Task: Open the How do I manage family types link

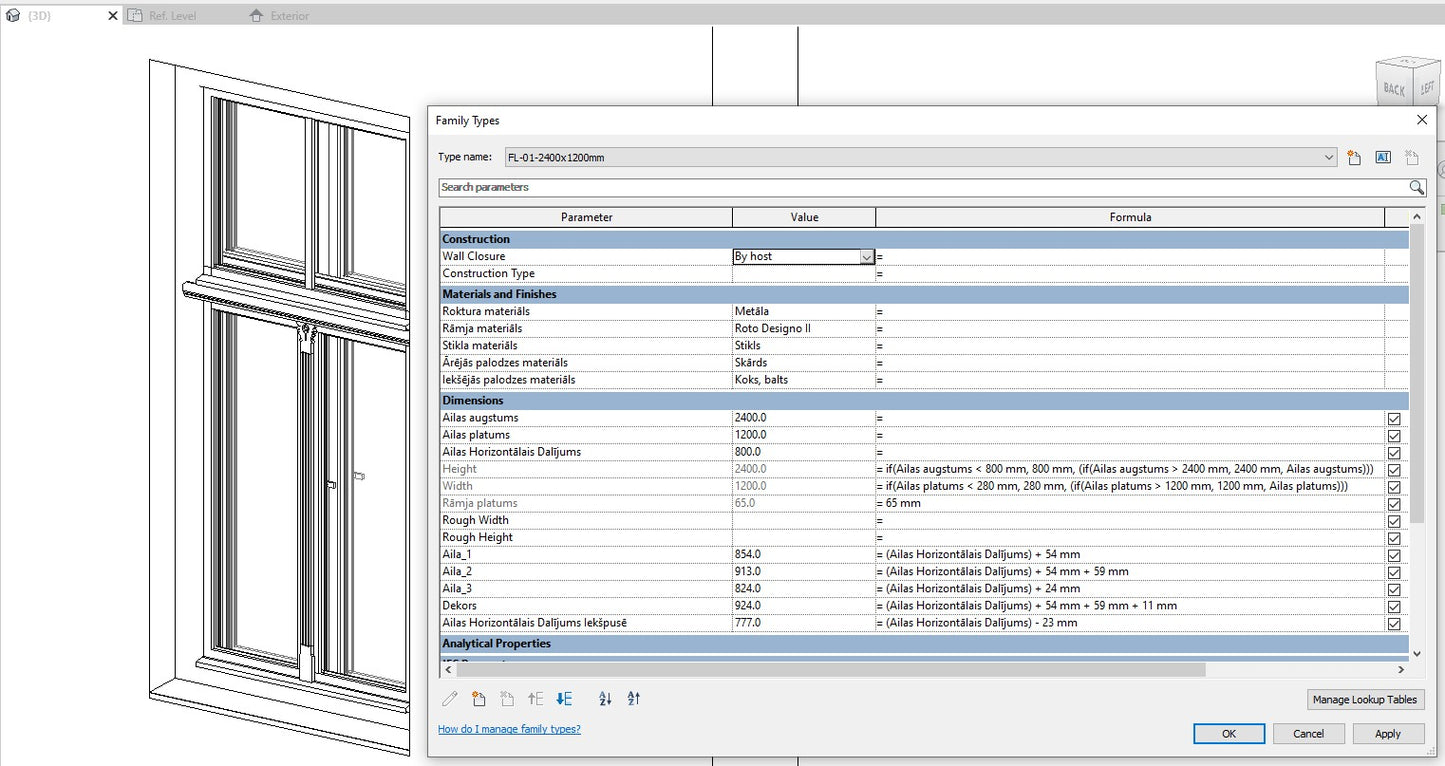Action: click(x=509, y=729)
